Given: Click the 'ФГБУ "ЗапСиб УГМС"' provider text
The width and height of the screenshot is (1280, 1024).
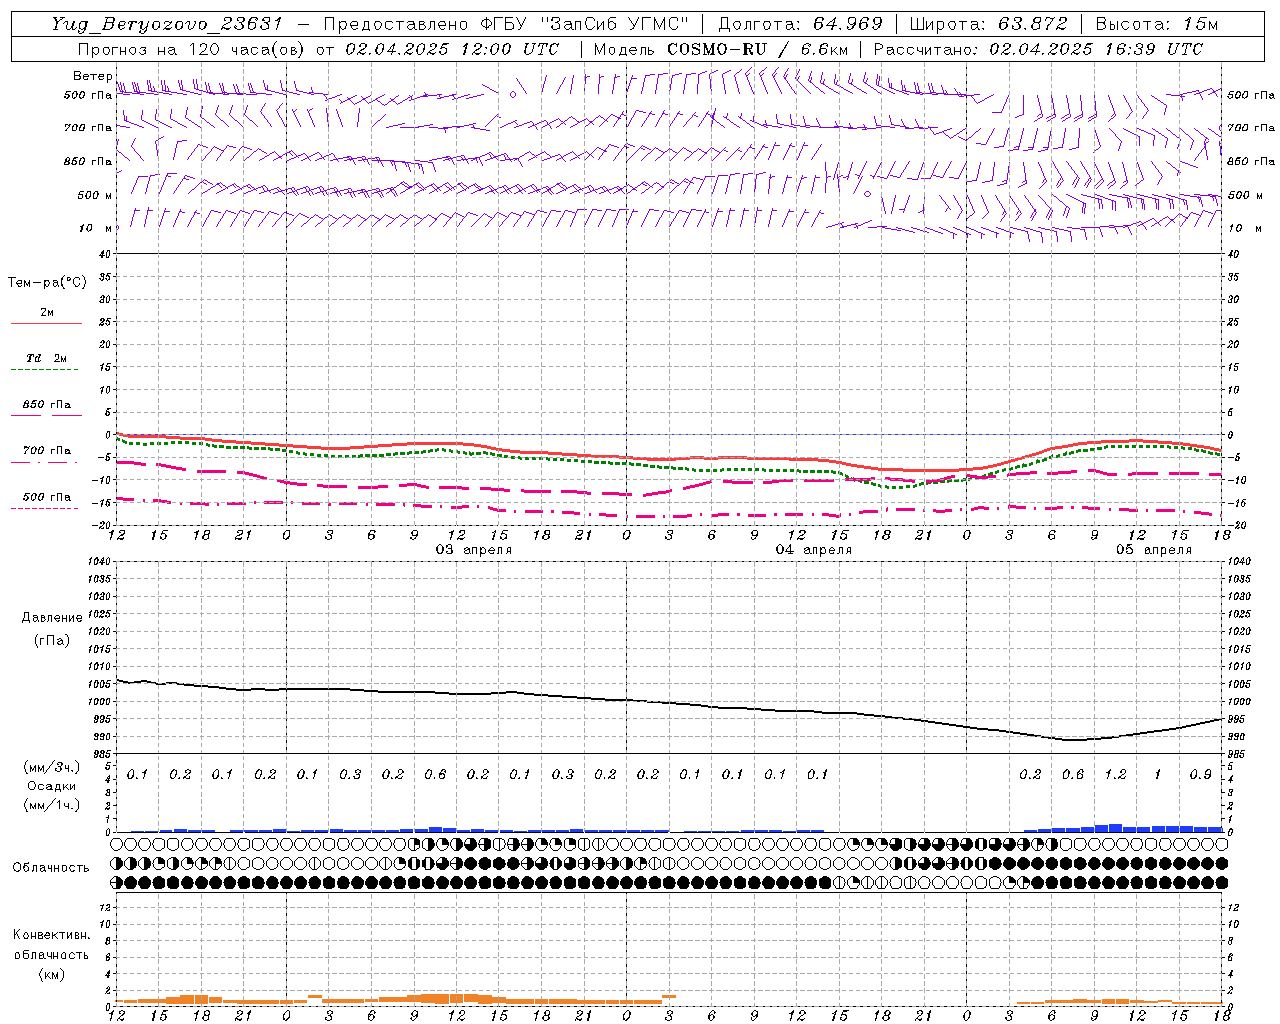Looking at the screenshot, I should pos(584,24).
